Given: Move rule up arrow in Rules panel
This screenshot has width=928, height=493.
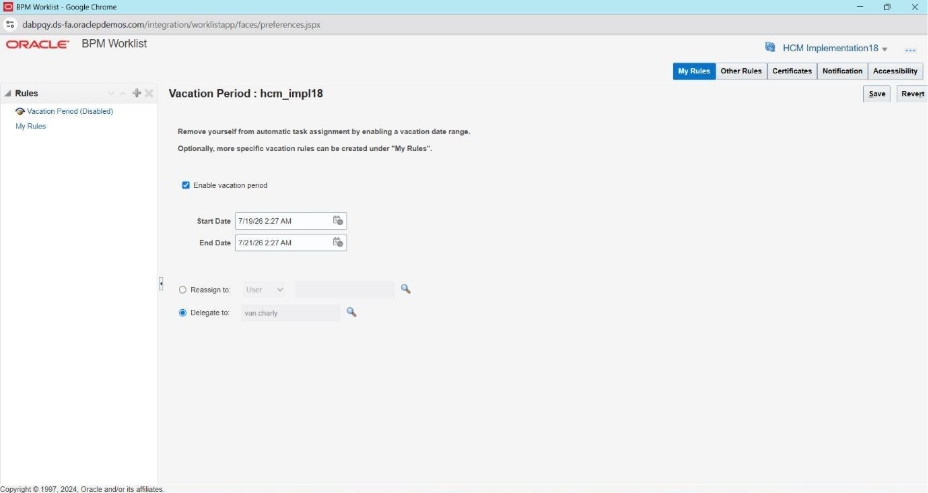Looking at the screenshot, I should [x=123, y=94].
